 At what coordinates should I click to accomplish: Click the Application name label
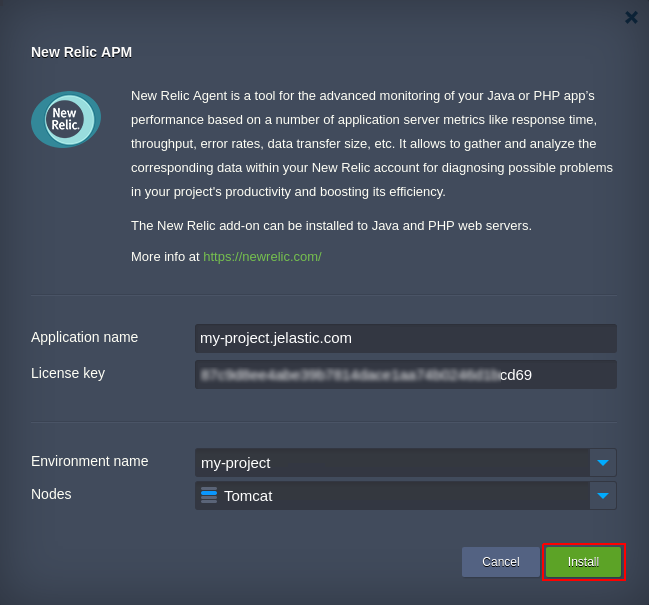[x=84, y=337]
